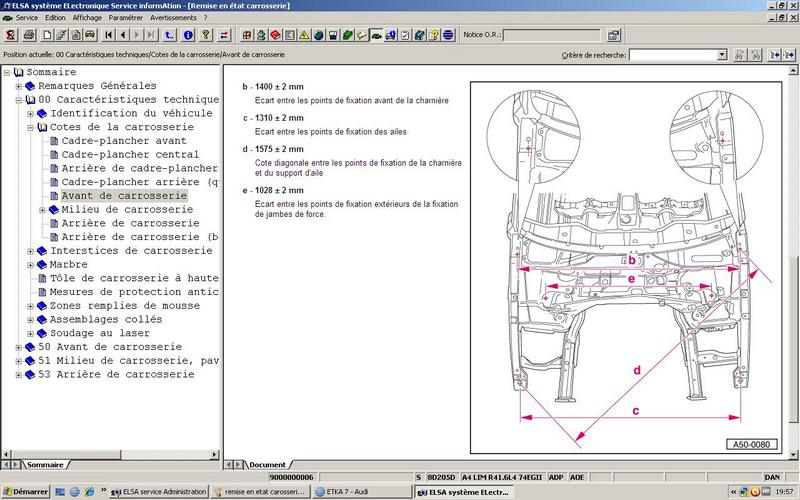
Task: Collapse the 00 Caractéristiques techniques node
Action: (x=19, y=100)
